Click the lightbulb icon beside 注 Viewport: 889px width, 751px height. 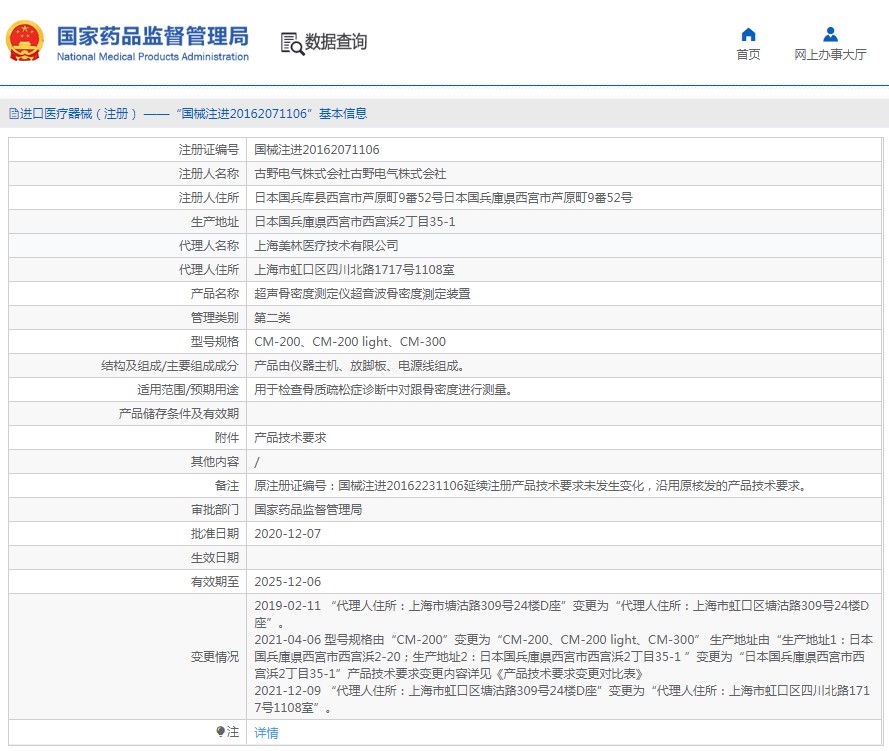pyautogui.click(x=220, y=732)
